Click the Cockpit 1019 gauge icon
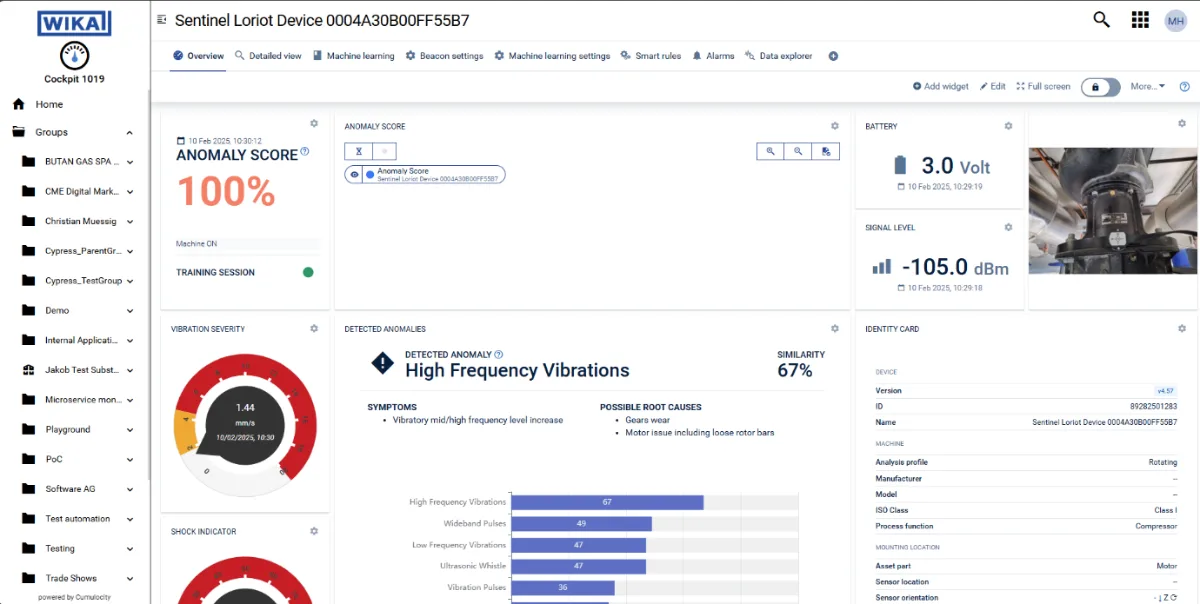The image size is (1200, 604). tap(74, 55)
